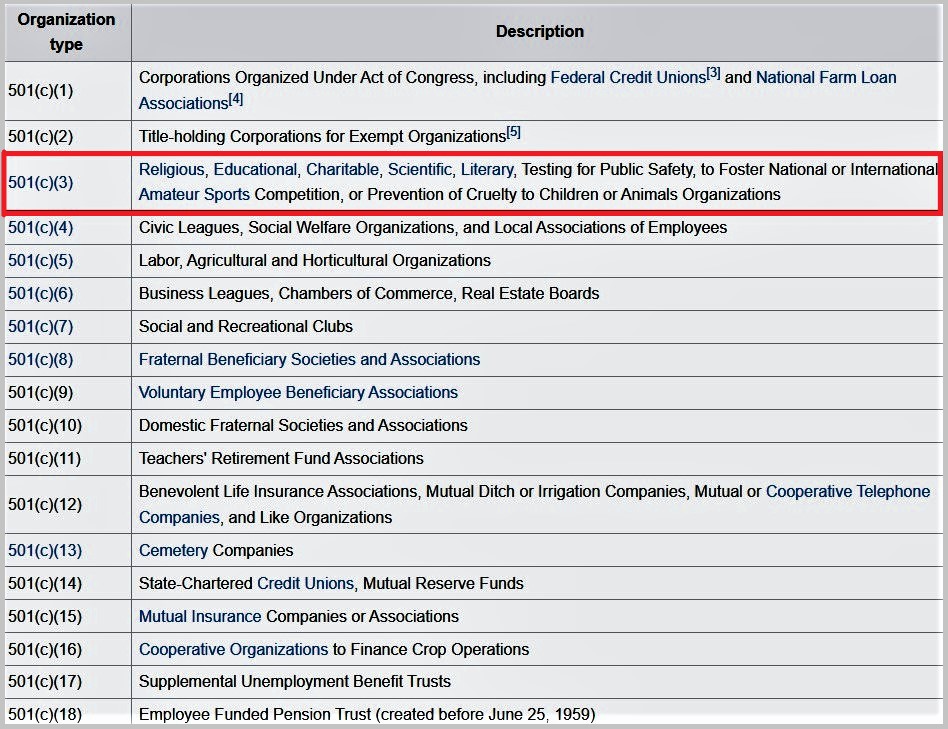Viewport: 948px width, 729px height.
Task: Open the Mutual Insurance link
Action: [x=200, y=617]
